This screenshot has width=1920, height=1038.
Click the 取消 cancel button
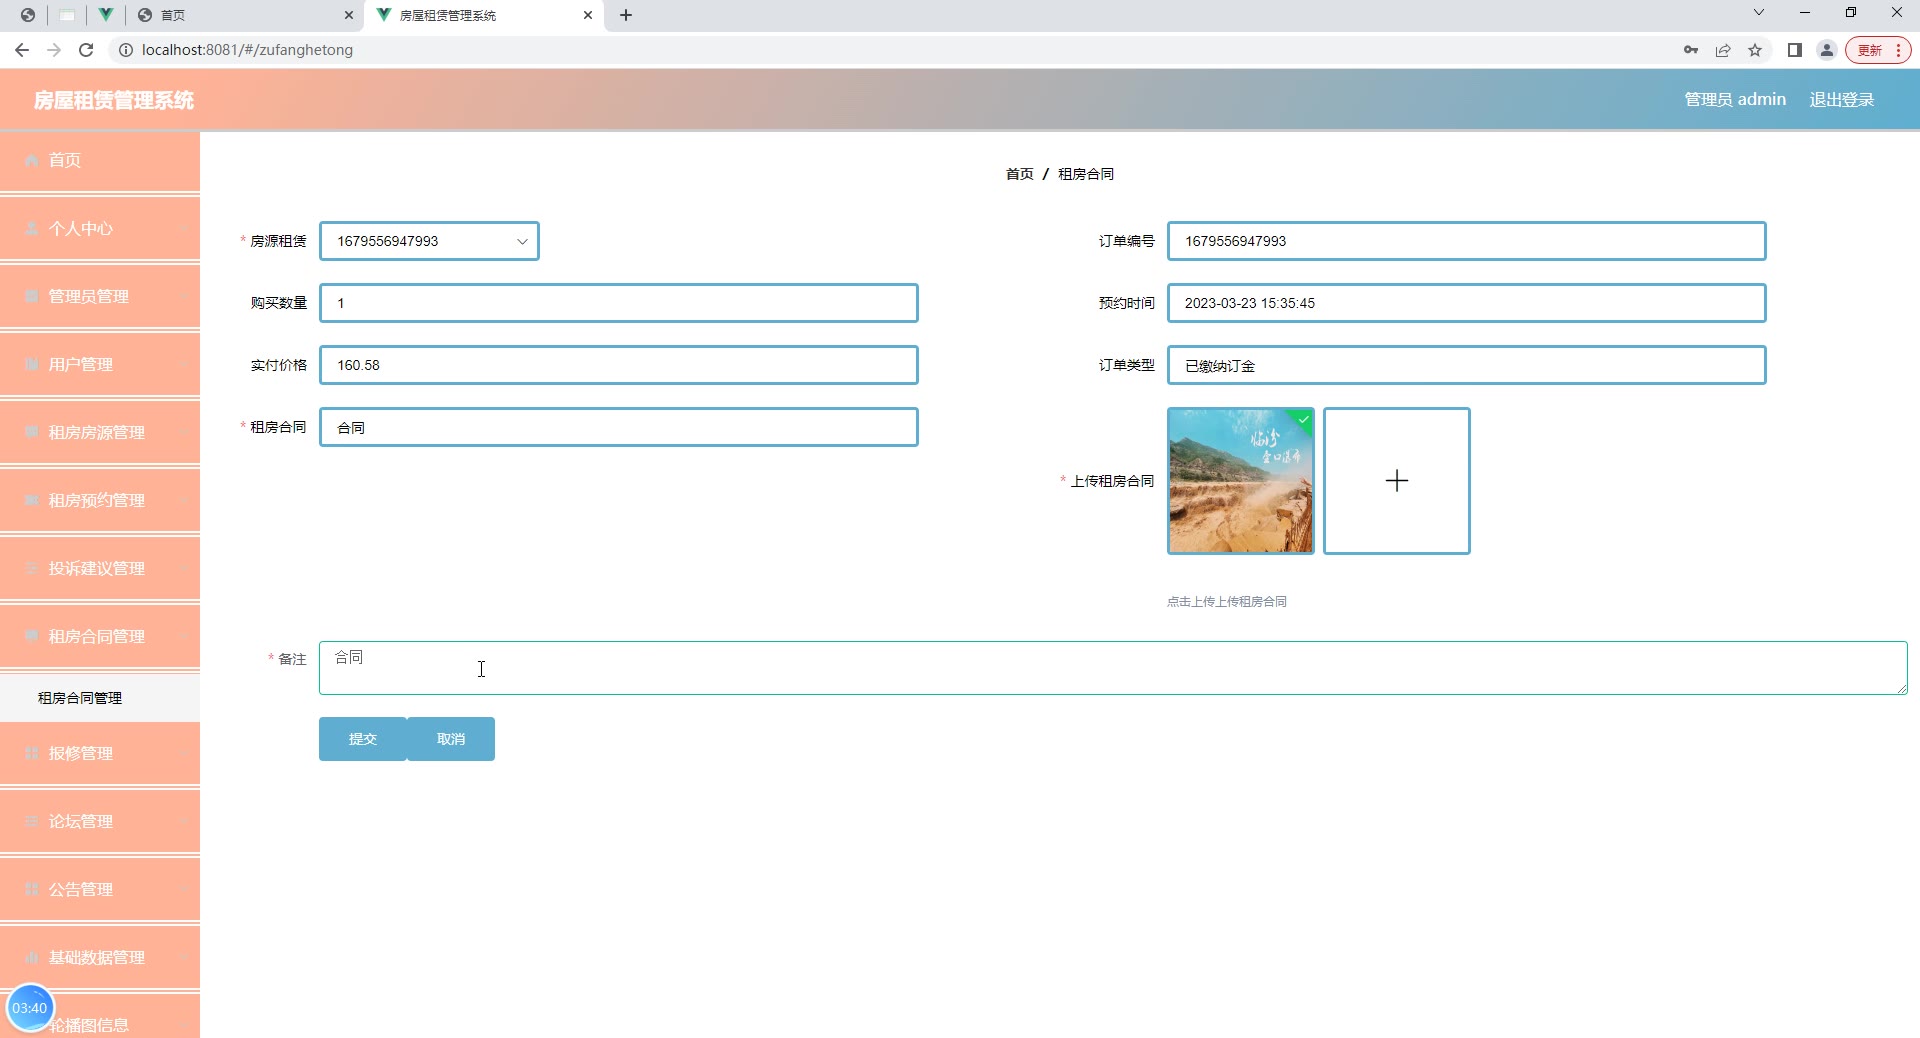[451, 739]
